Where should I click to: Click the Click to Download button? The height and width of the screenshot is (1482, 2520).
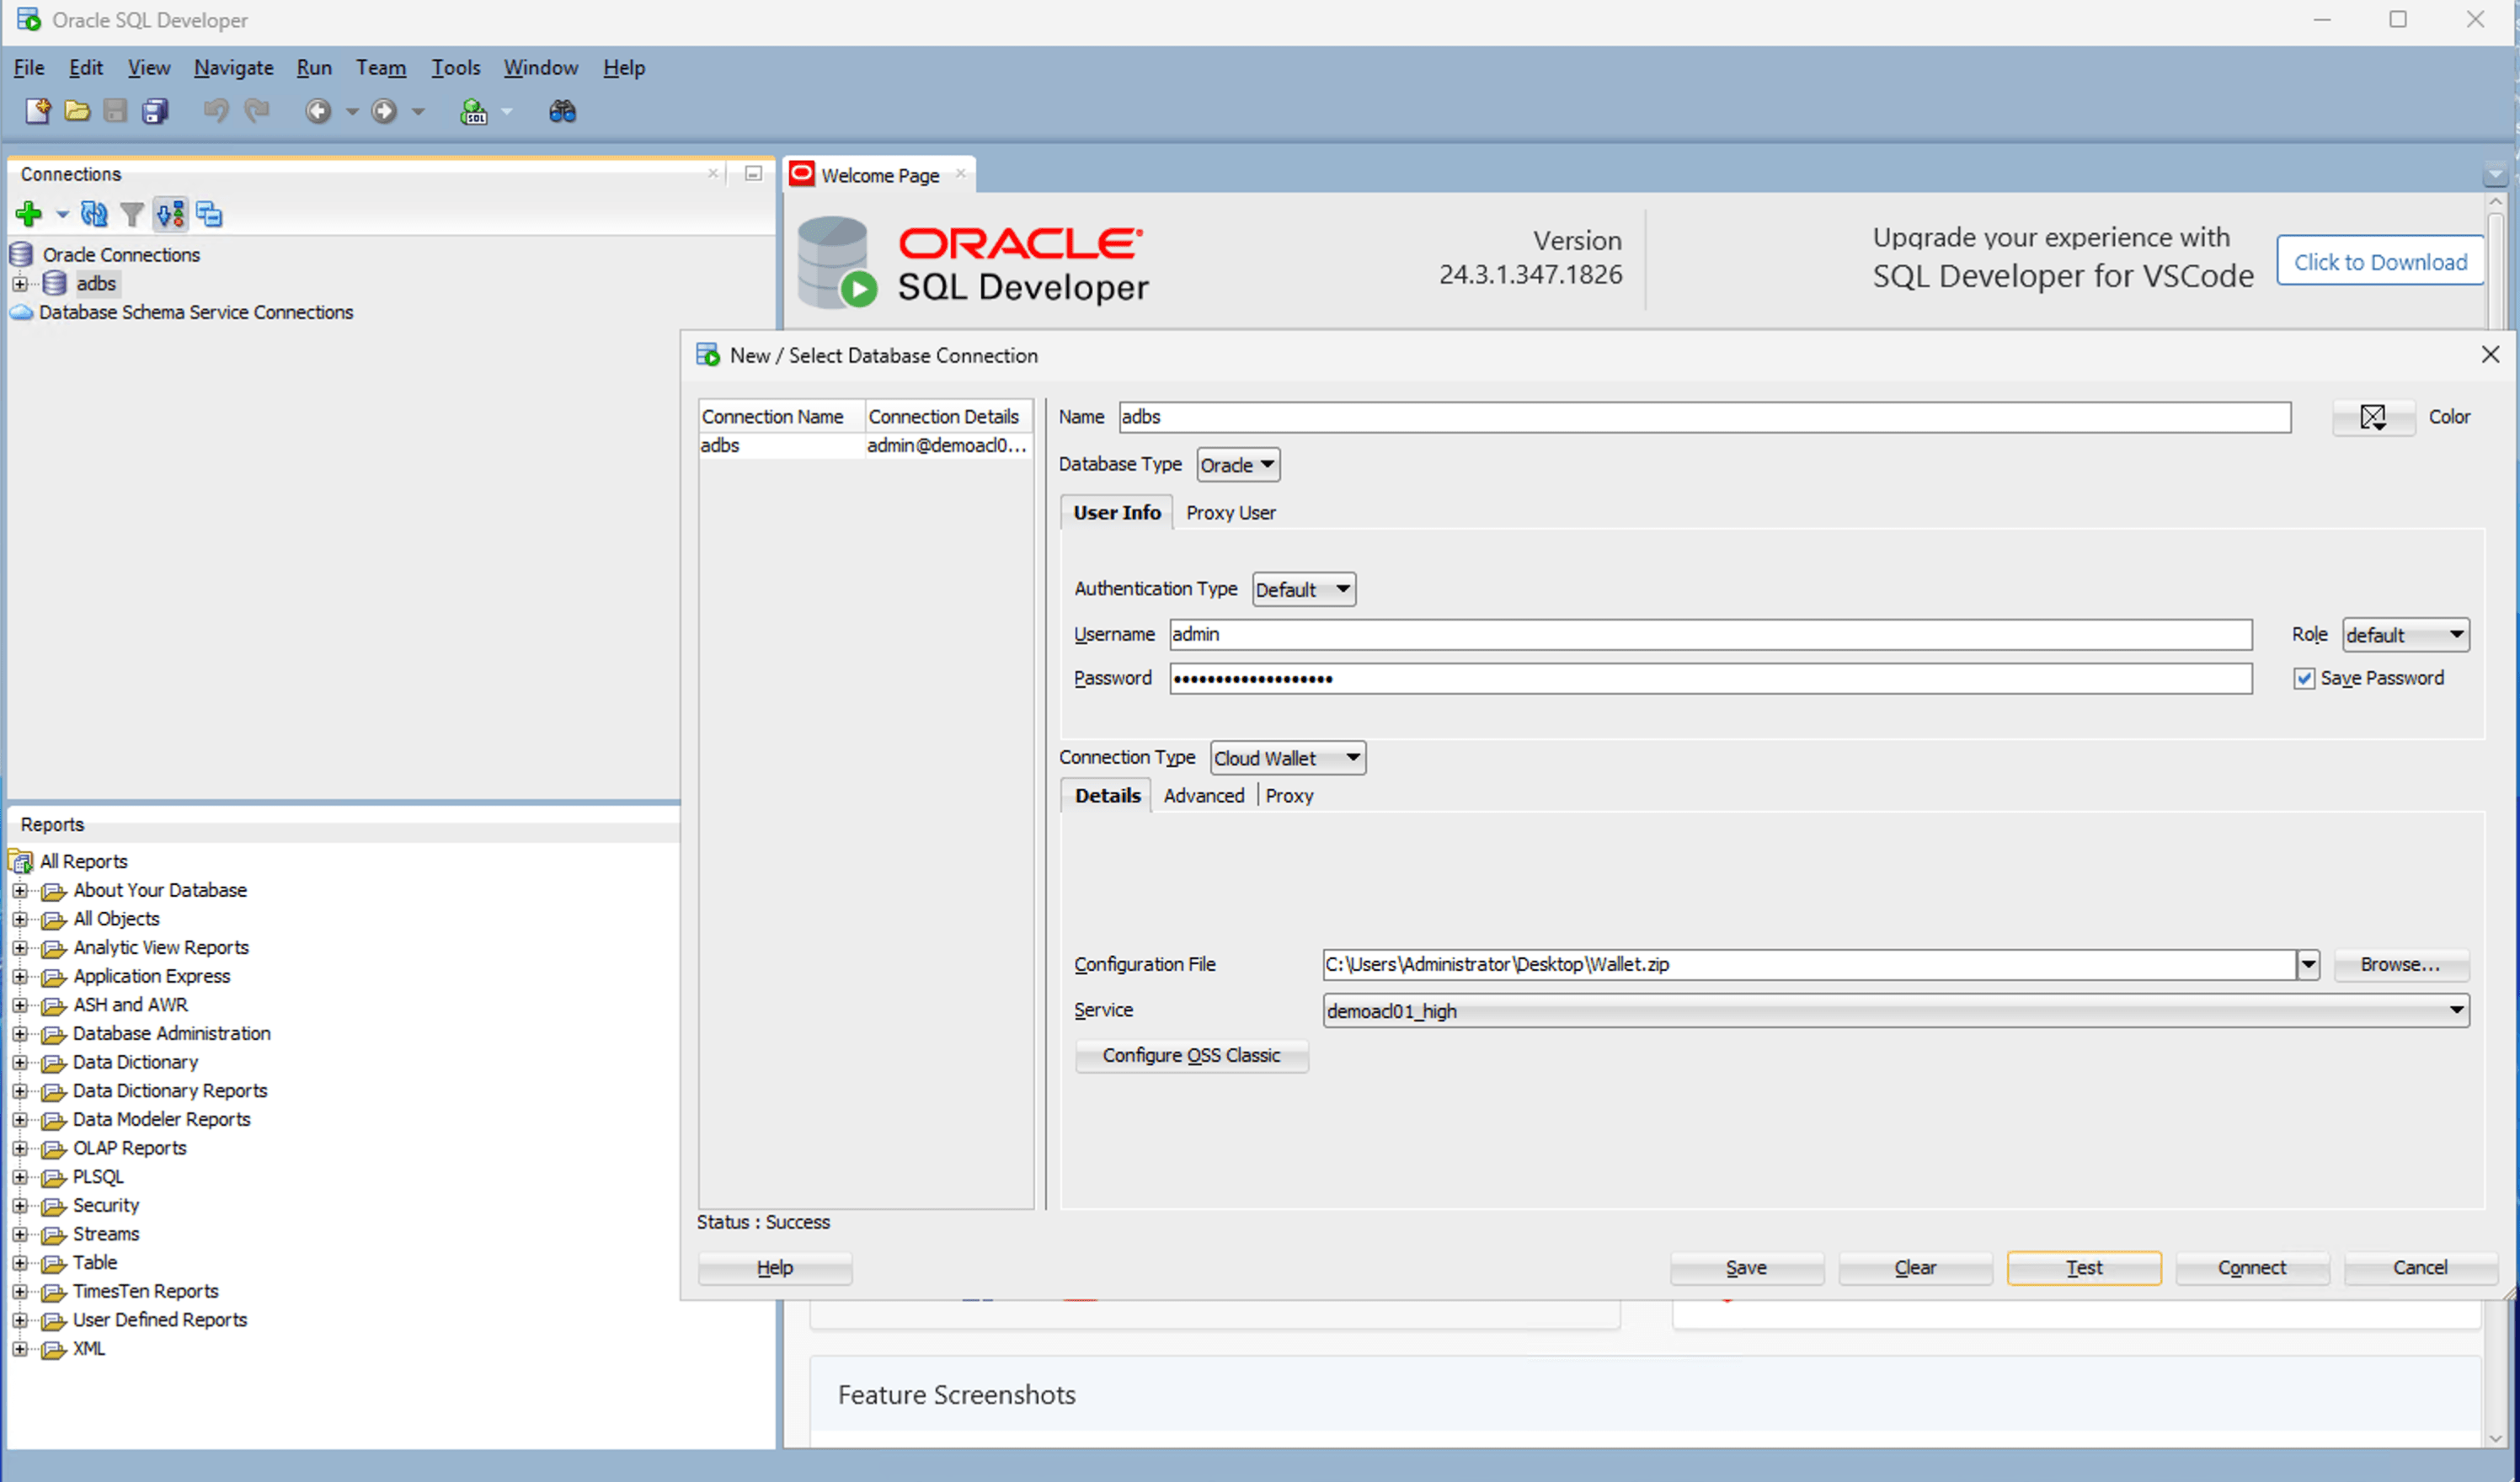(2380, 261)
